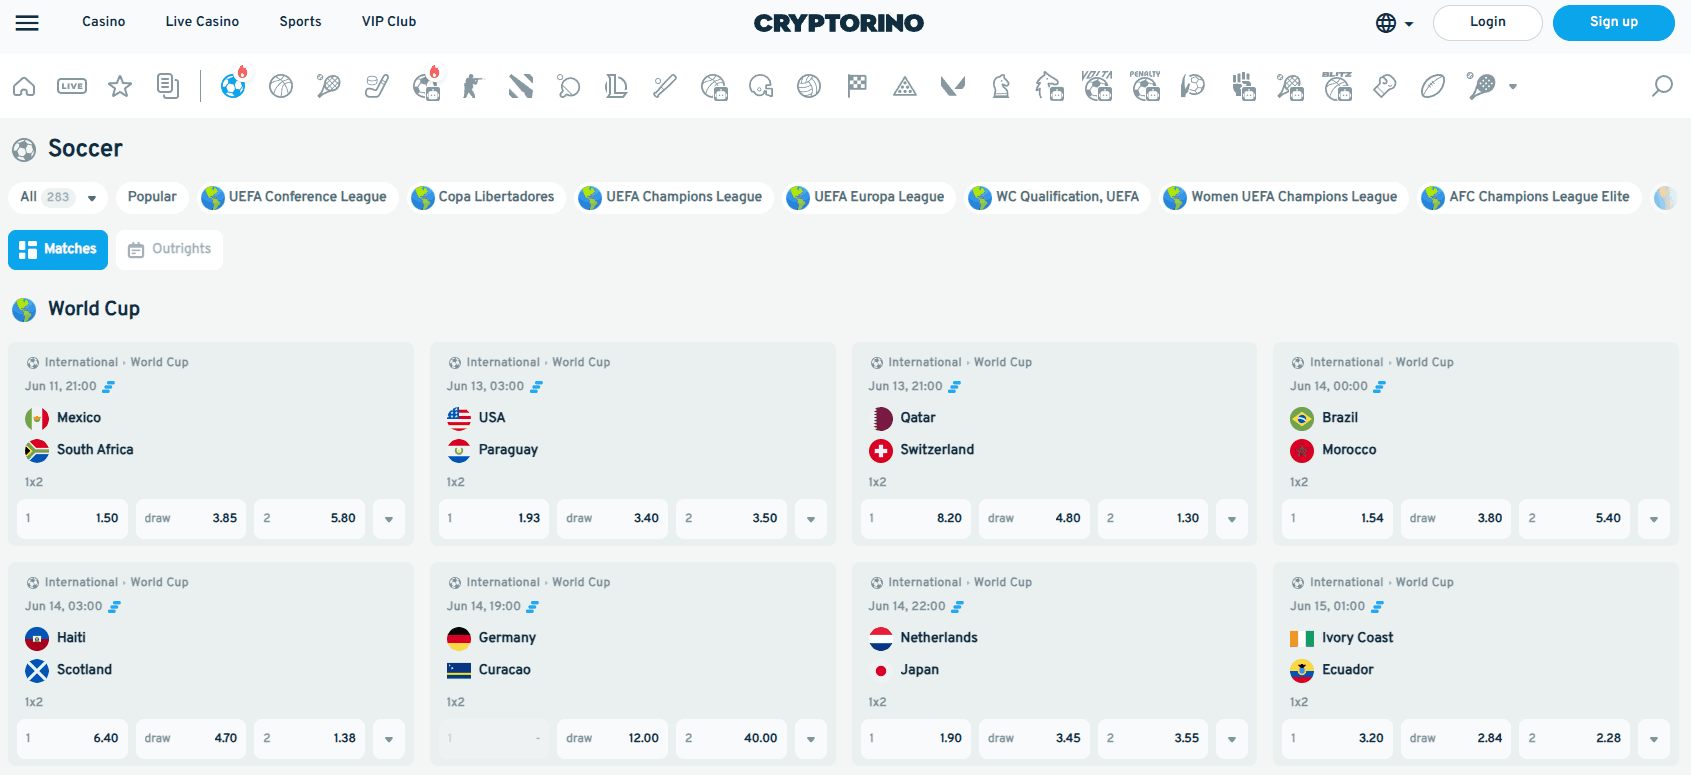Select the UEFA Champions League filter
Screen dimensions: 1691x775
point(673,197)
